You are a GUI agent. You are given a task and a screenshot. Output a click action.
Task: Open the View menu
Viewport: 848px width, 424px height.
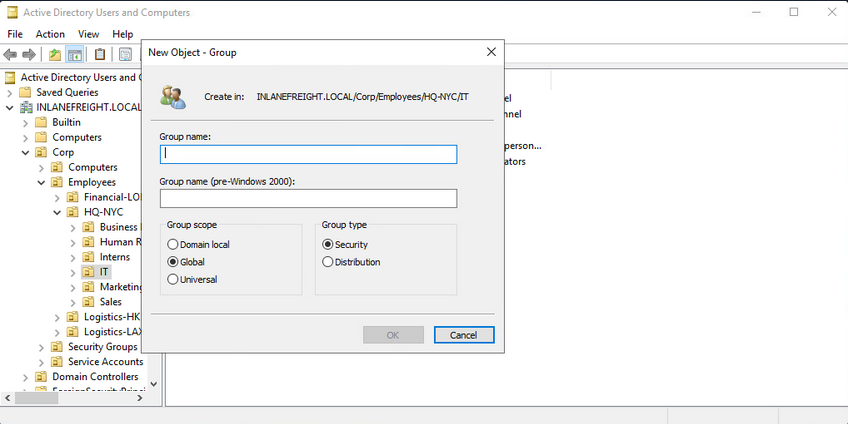[89, 34]
